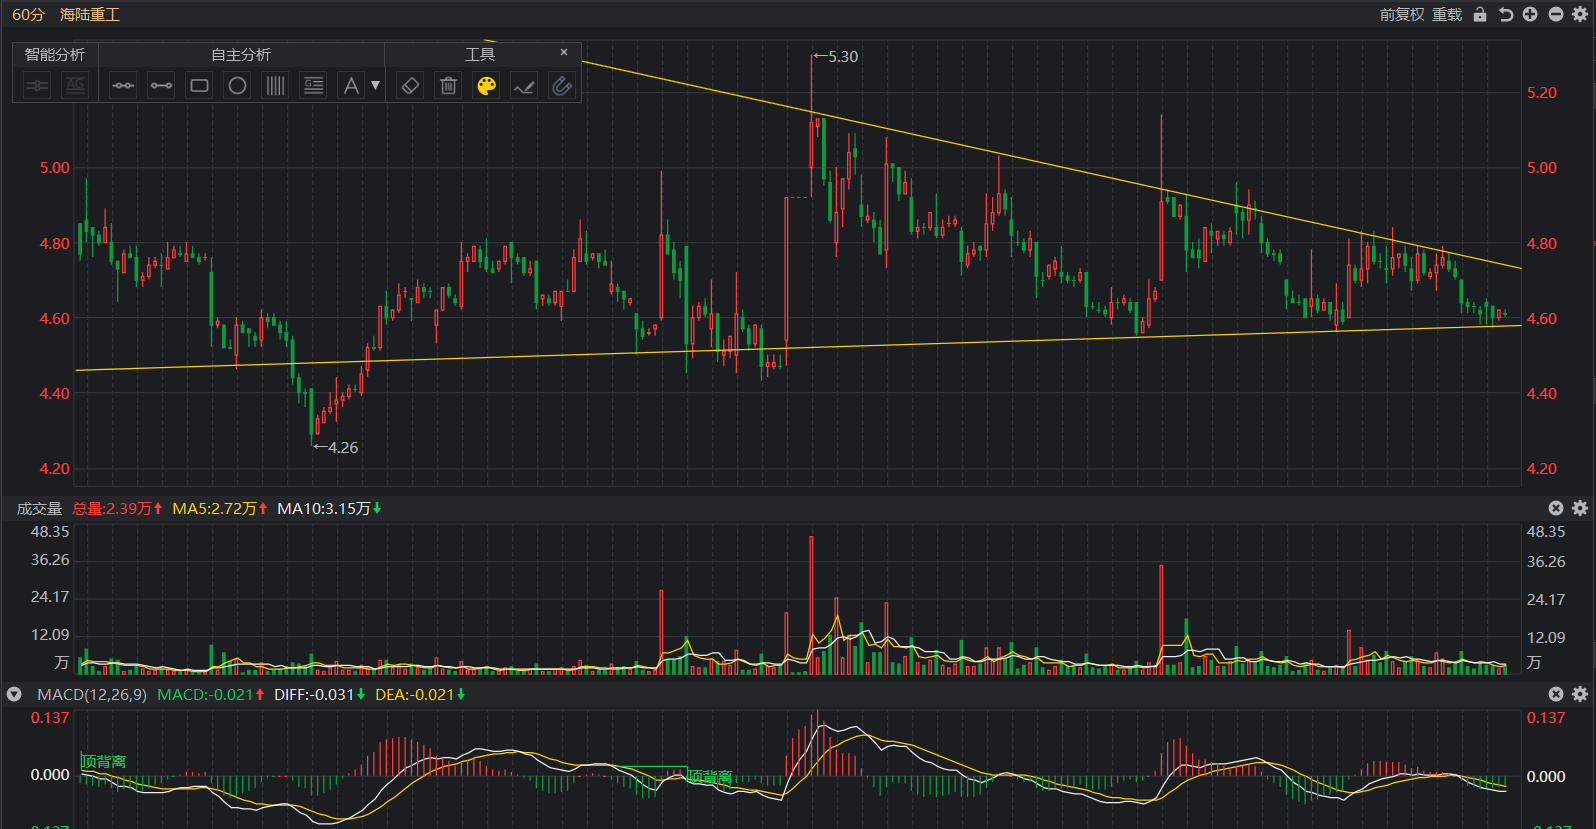Select the three-point line drawing tool
The width and height of the screenshot is (1596, 829).
[x=123, y=86]
